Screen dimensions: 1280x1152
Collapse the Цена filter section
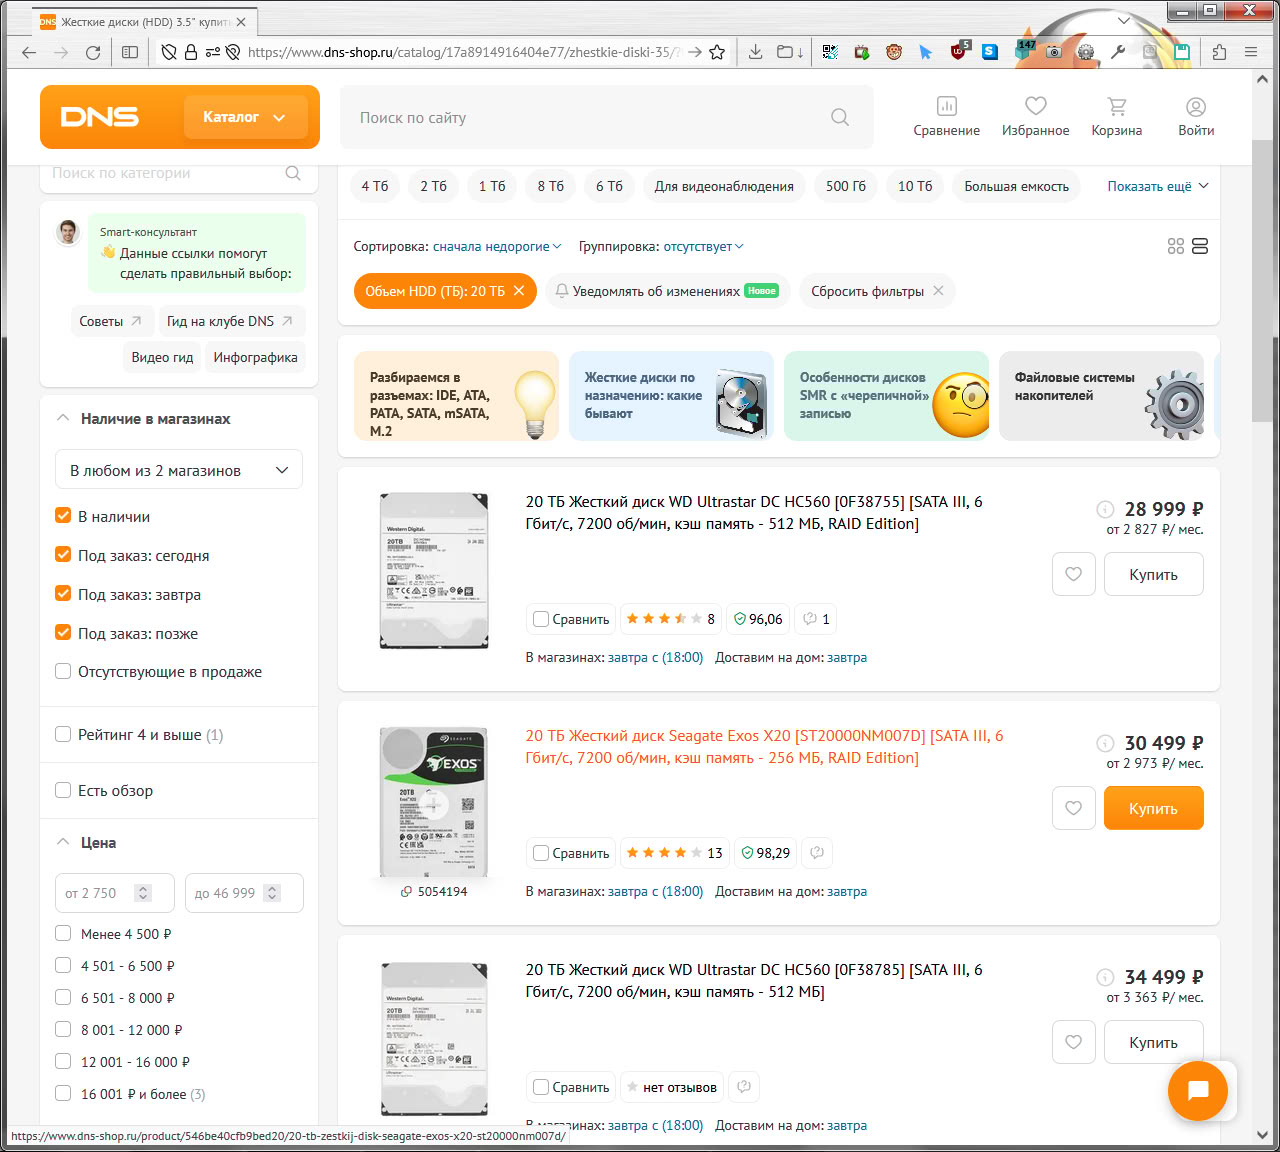[x=63, y=842]
